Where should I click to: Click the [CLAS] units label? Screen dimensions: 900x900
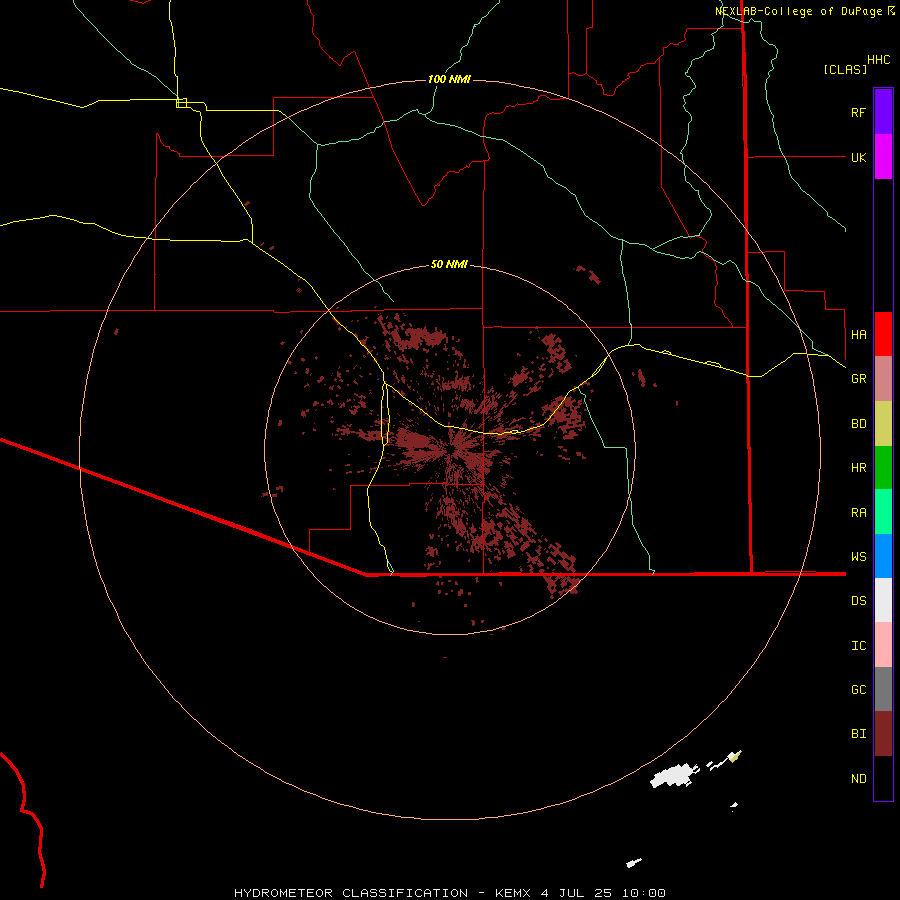[x=845, y=69]
